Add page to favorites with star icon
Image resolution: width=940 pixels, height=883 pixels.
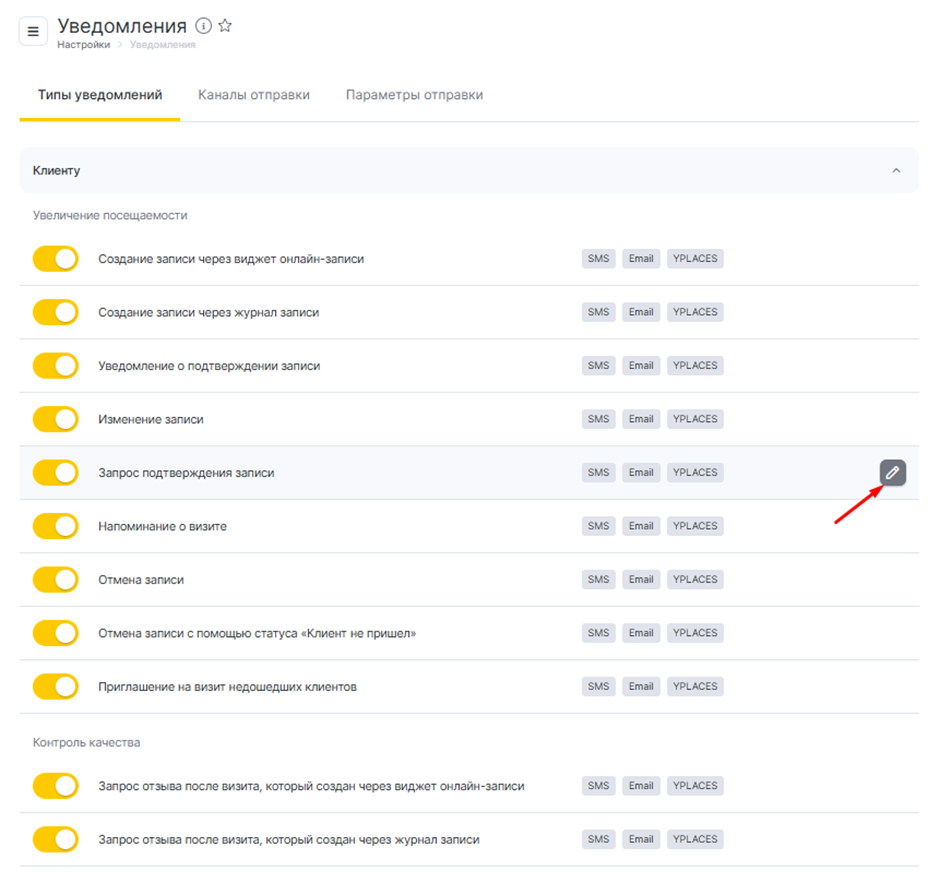tap(225, 26)
